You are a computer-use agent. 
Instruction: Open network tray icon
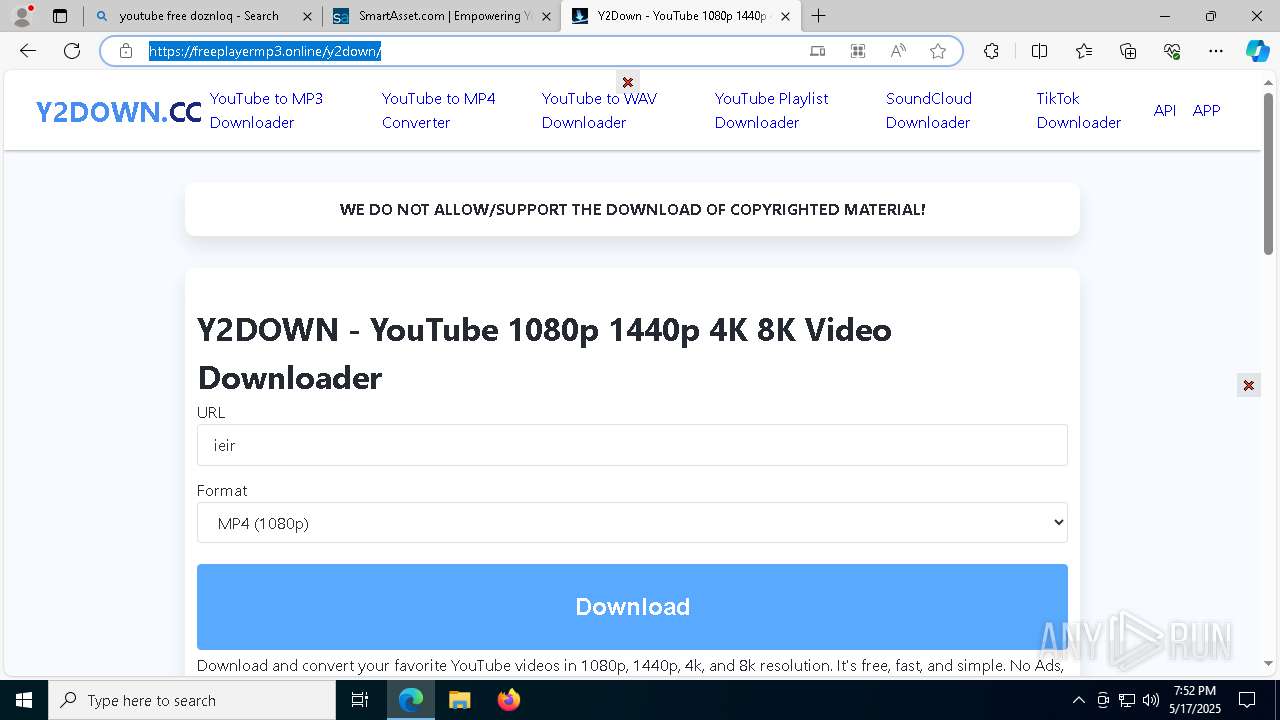(x=1127, y=700)
